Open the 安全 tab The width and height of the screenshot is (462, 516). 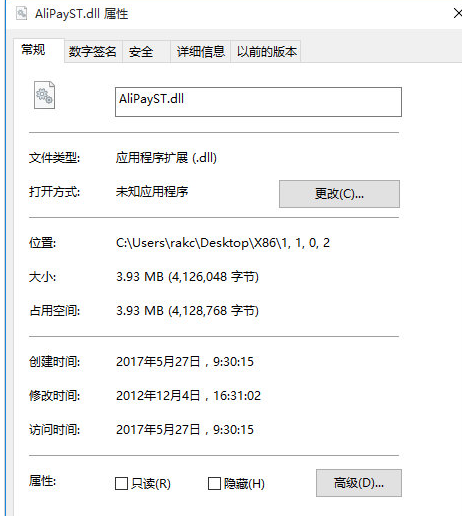146,52
